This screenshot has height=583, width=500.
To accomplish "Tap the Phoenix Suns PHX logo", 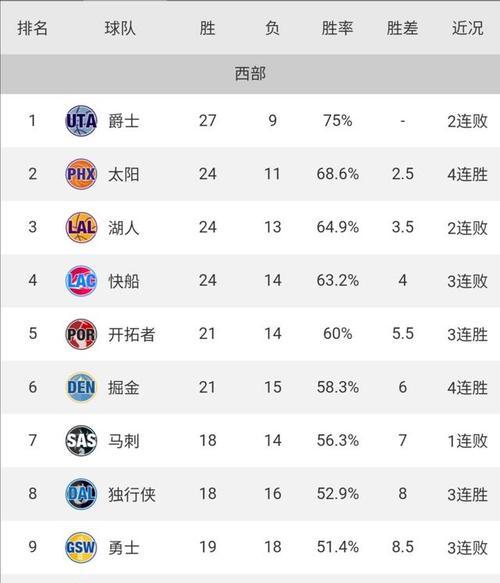I will (x=81, y=174).
